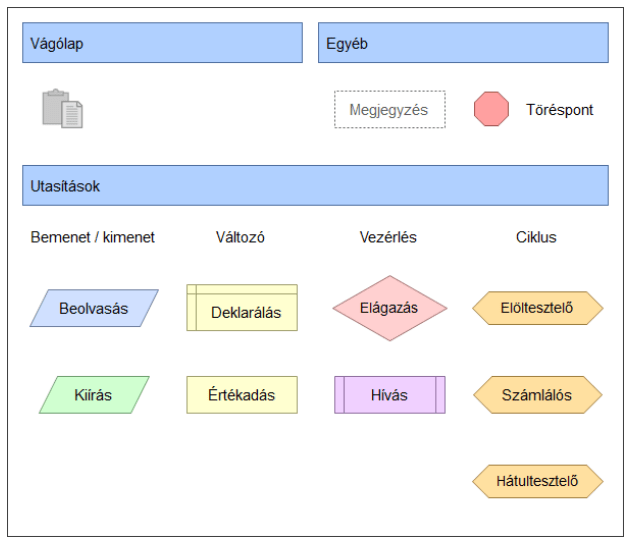630x545 pixels.
Task: Click the Ciklus column label
Action: click(x=536, y=237)
